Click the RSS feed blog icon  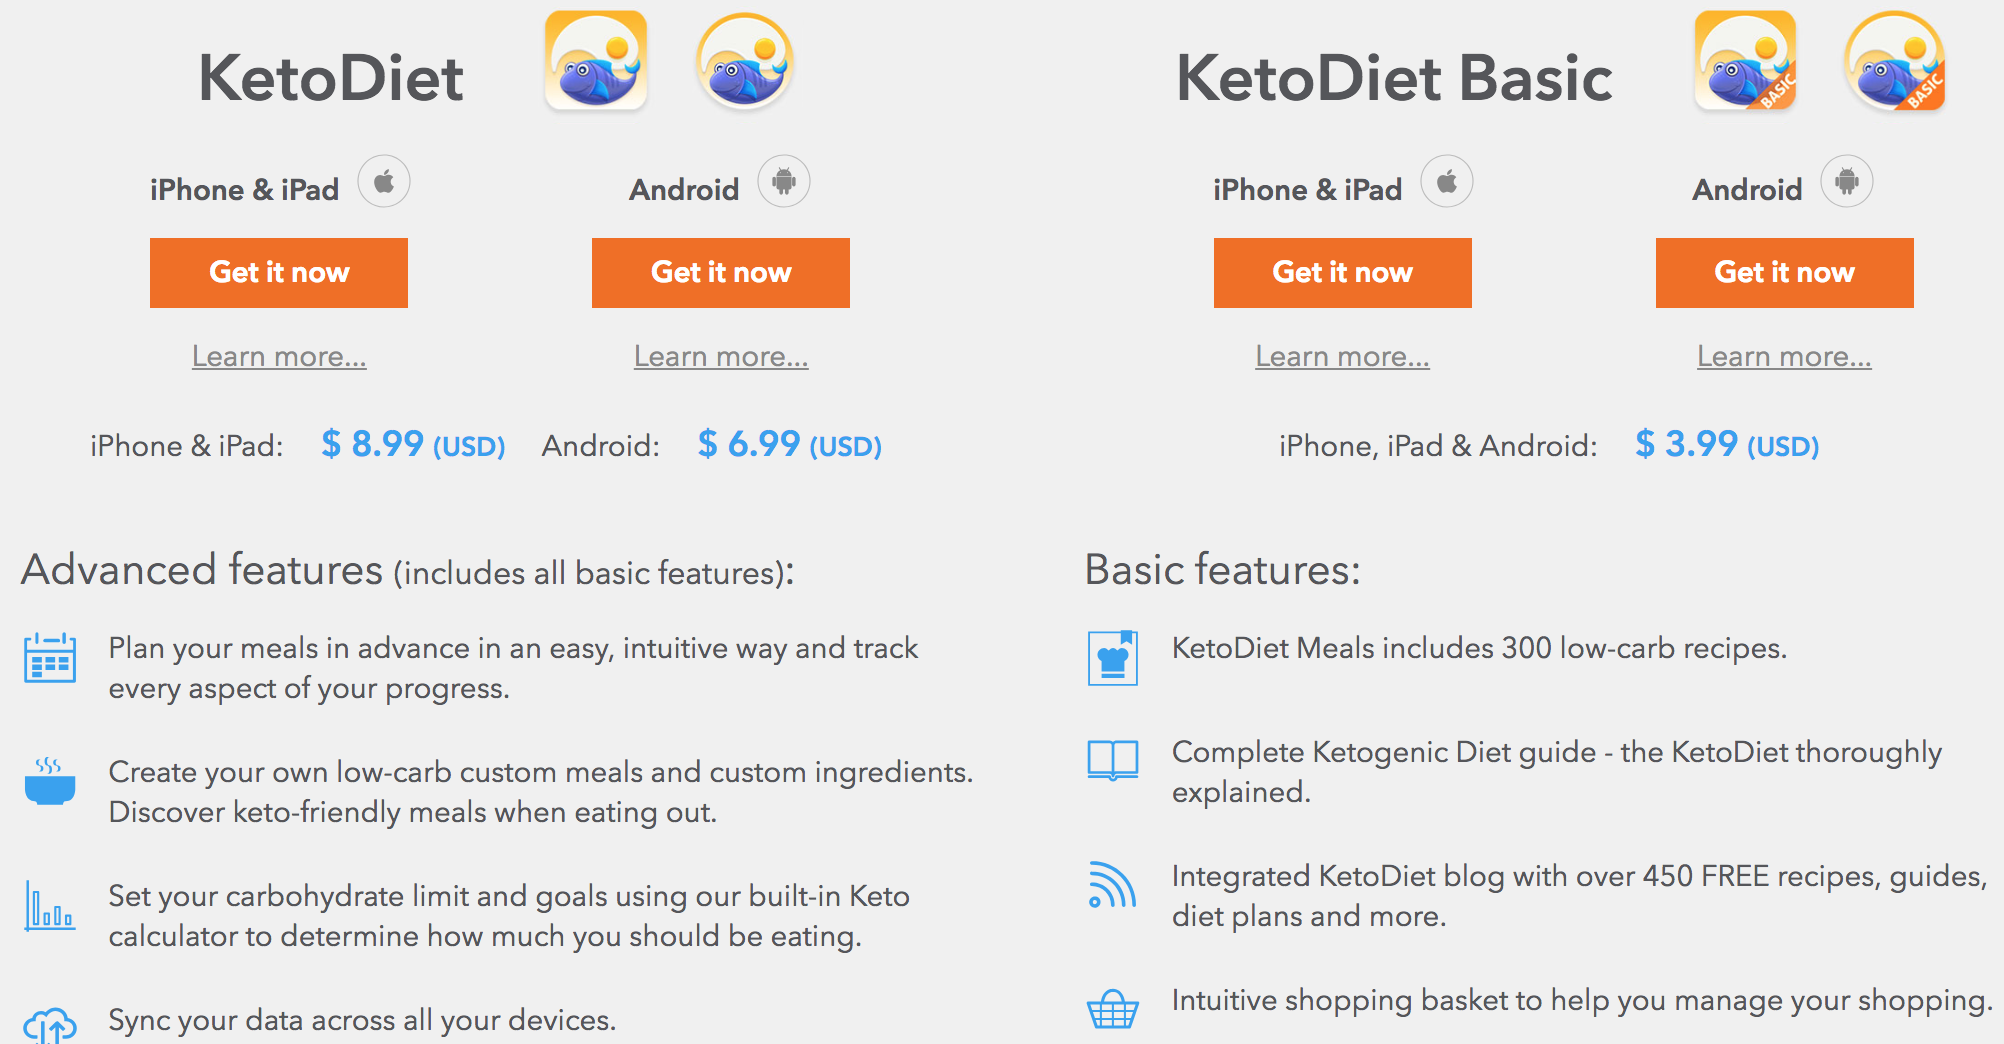pos(1113,885)
